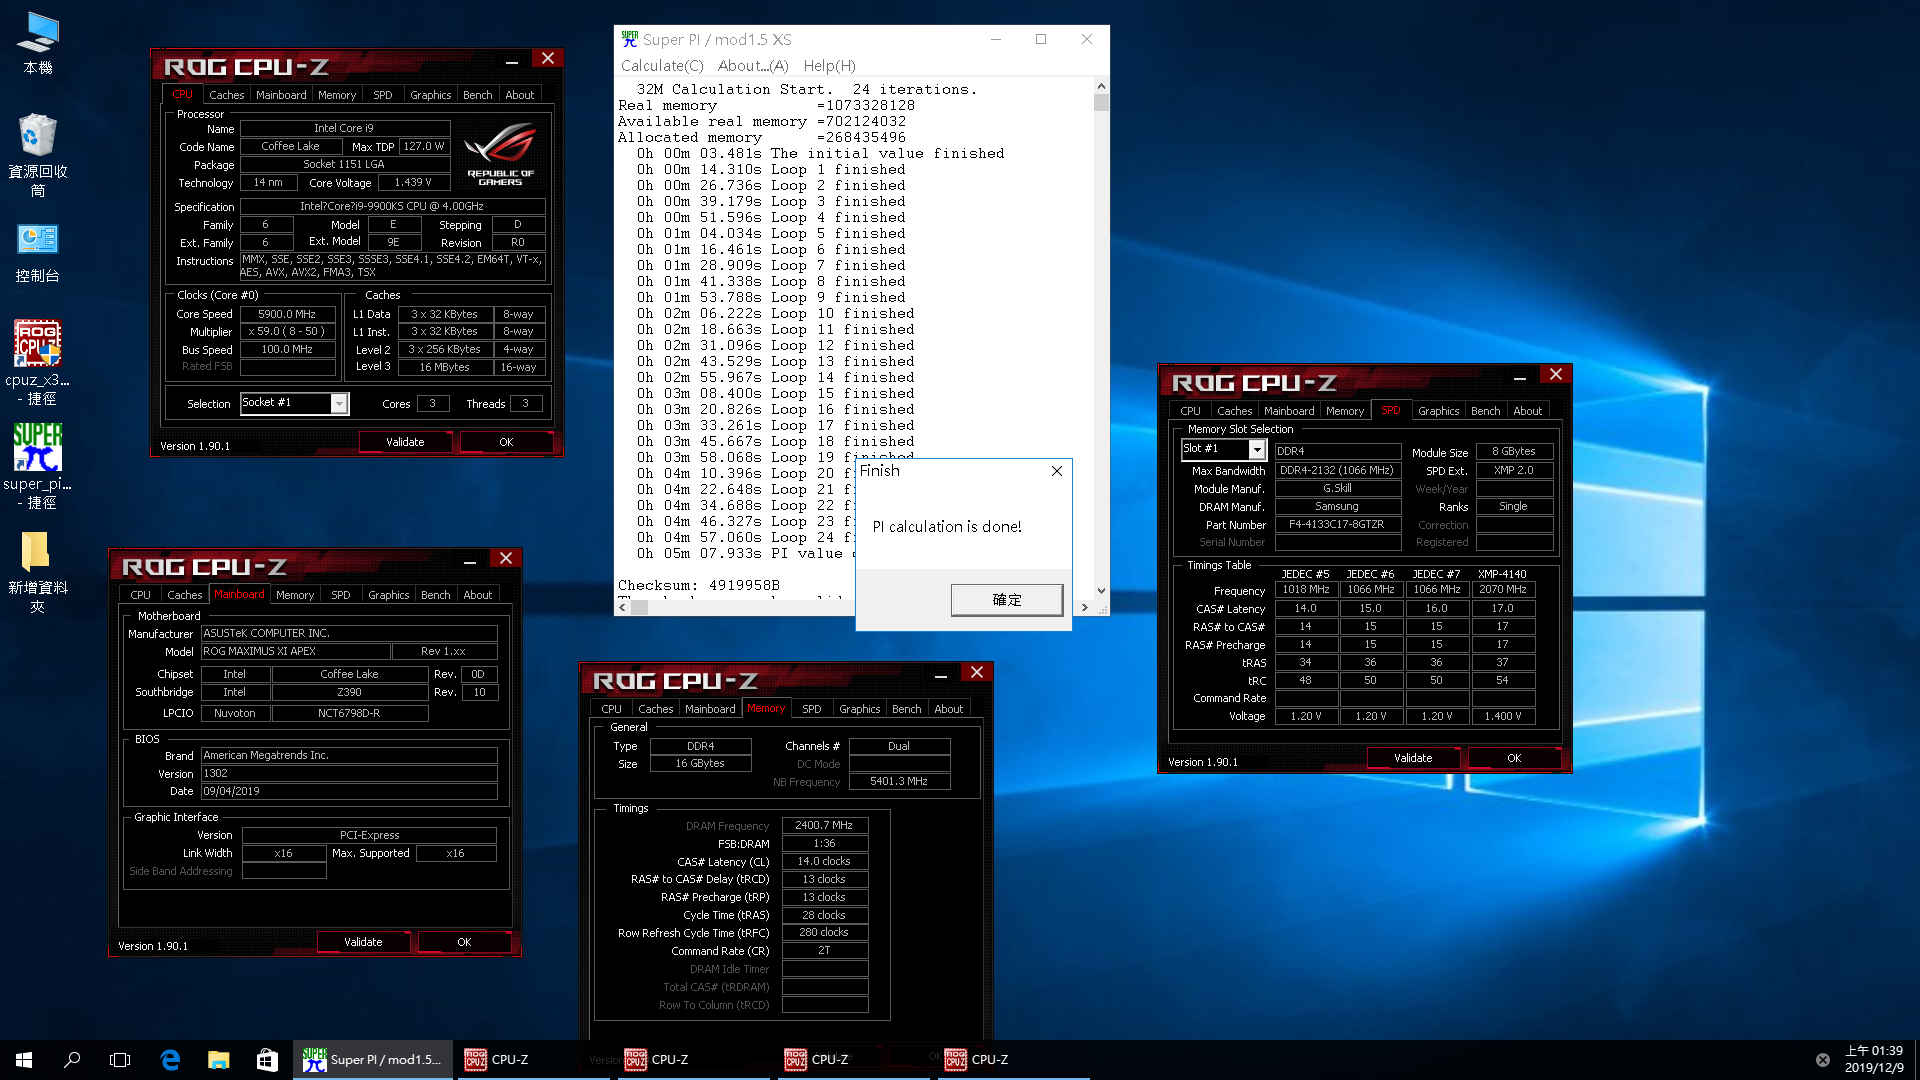Click Core Speed value 5900.0 MHz
The height and width of the screenshot is (1080, 1920).
[x=287, y=314]
